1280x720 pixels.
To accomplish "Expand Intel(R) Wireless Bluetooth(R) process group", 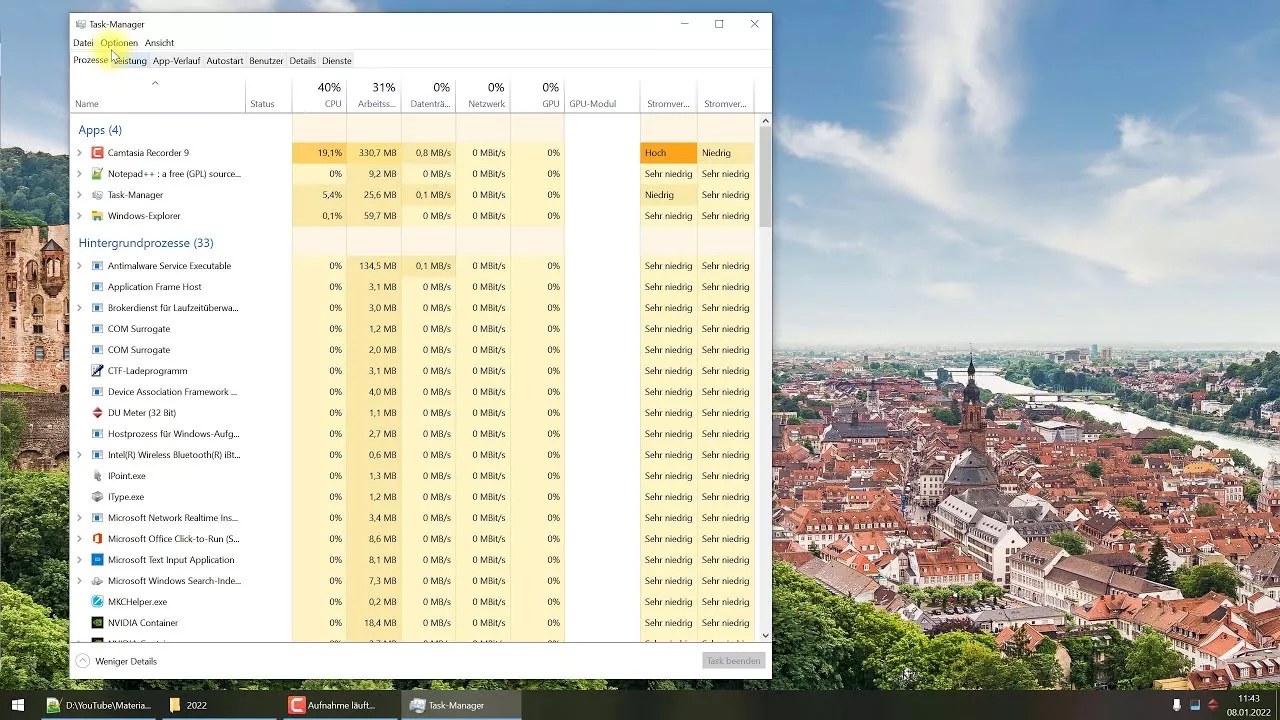I will 80,454.
